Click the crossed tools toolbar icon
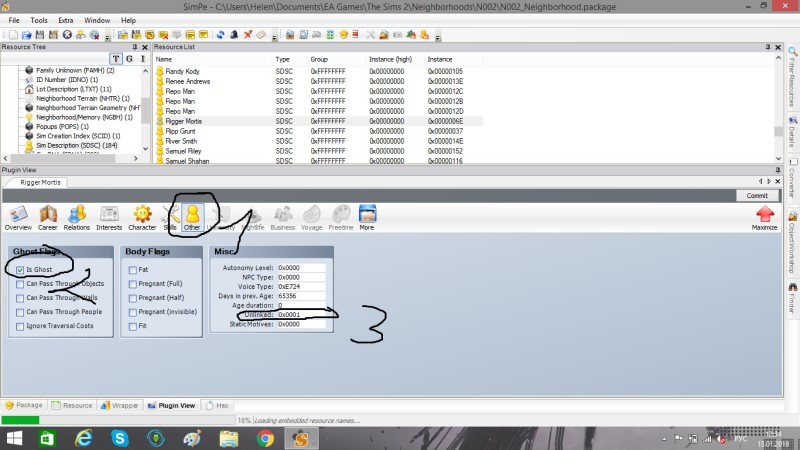The width and height of the screenshot is (800, 450). click(x=370, y=35)
